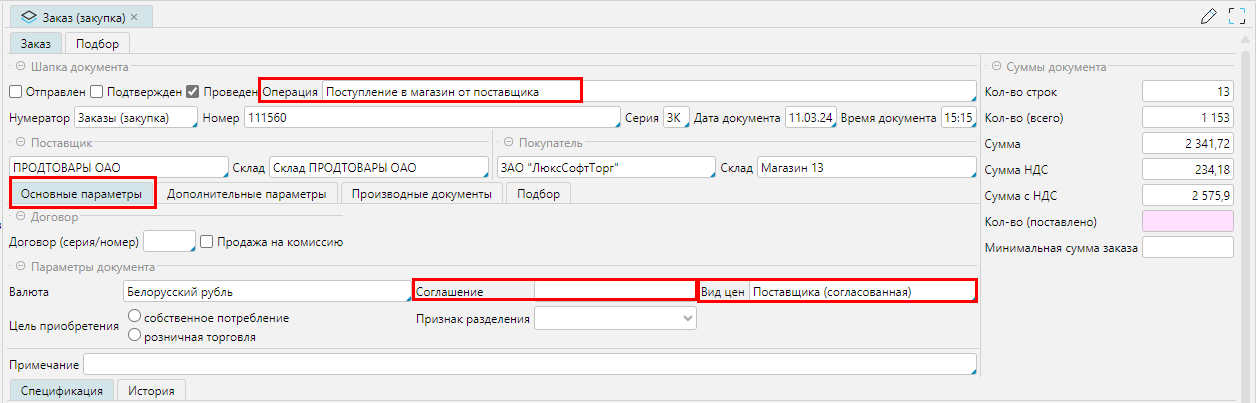The width and height of the screenshot is (1256, 403).
Task: Click the pencil edit icon
Action: point(1208,16)
